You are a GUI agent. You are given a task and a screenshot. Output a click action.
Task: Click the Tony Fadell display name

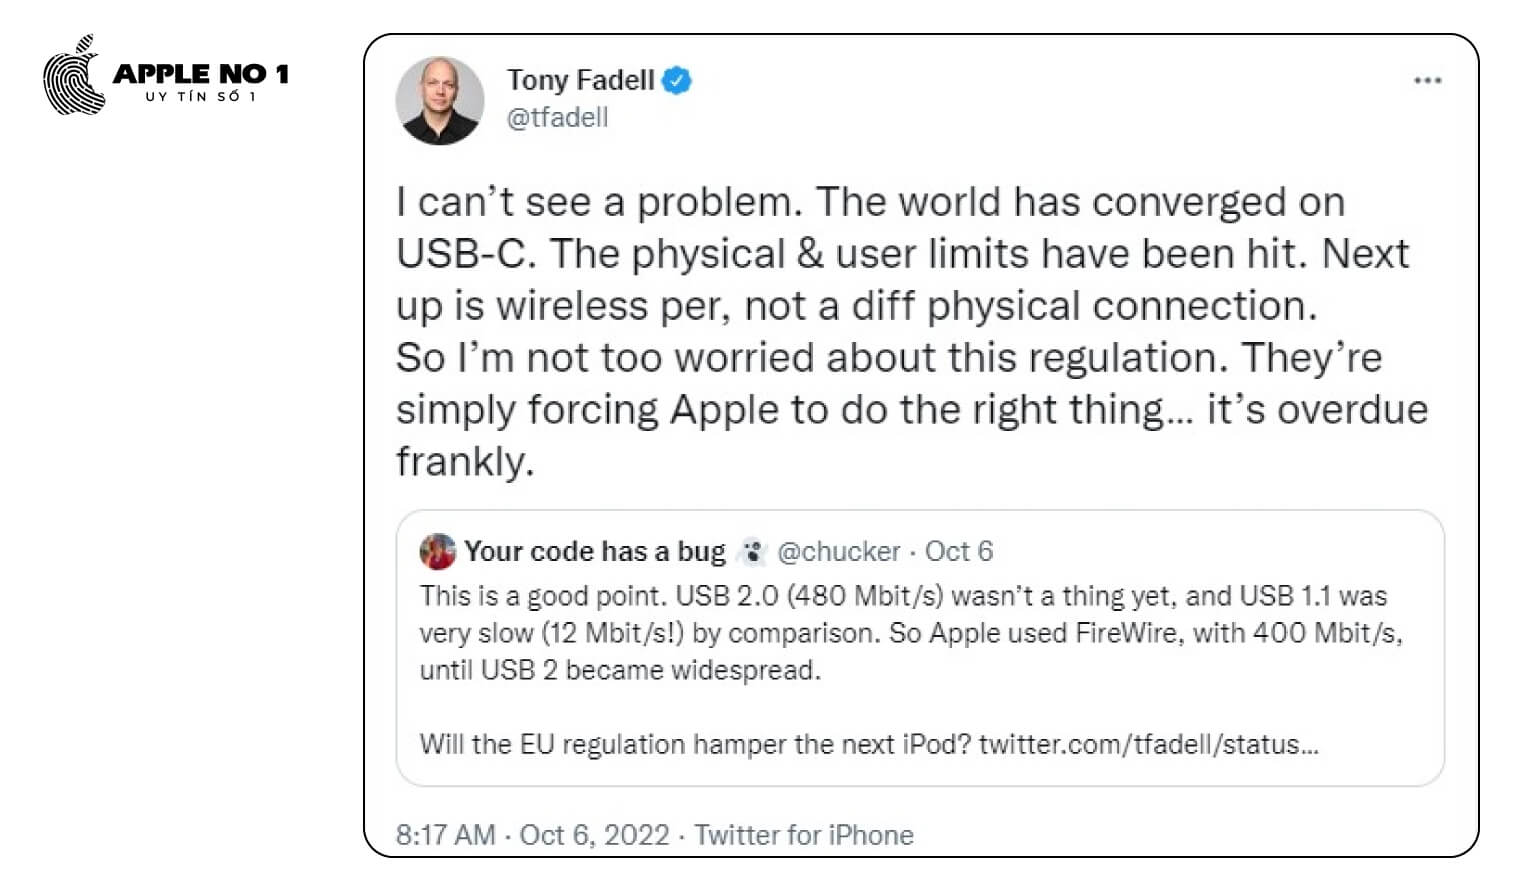[x=580, y=80]
